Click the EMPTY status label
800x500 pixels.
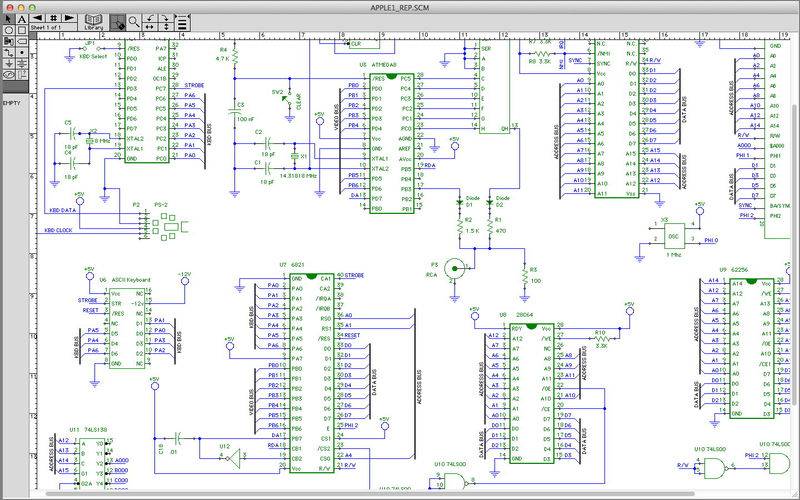12,103
